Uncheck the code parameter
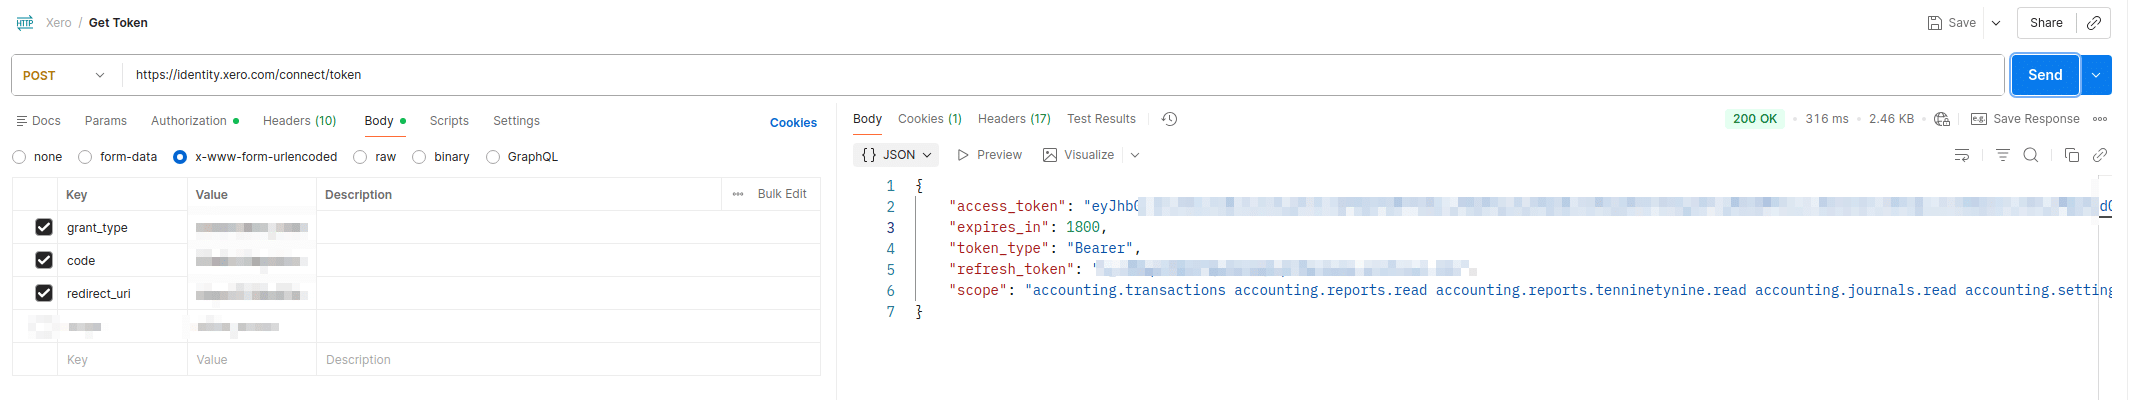2134x400 pixels. pos(44,260)
